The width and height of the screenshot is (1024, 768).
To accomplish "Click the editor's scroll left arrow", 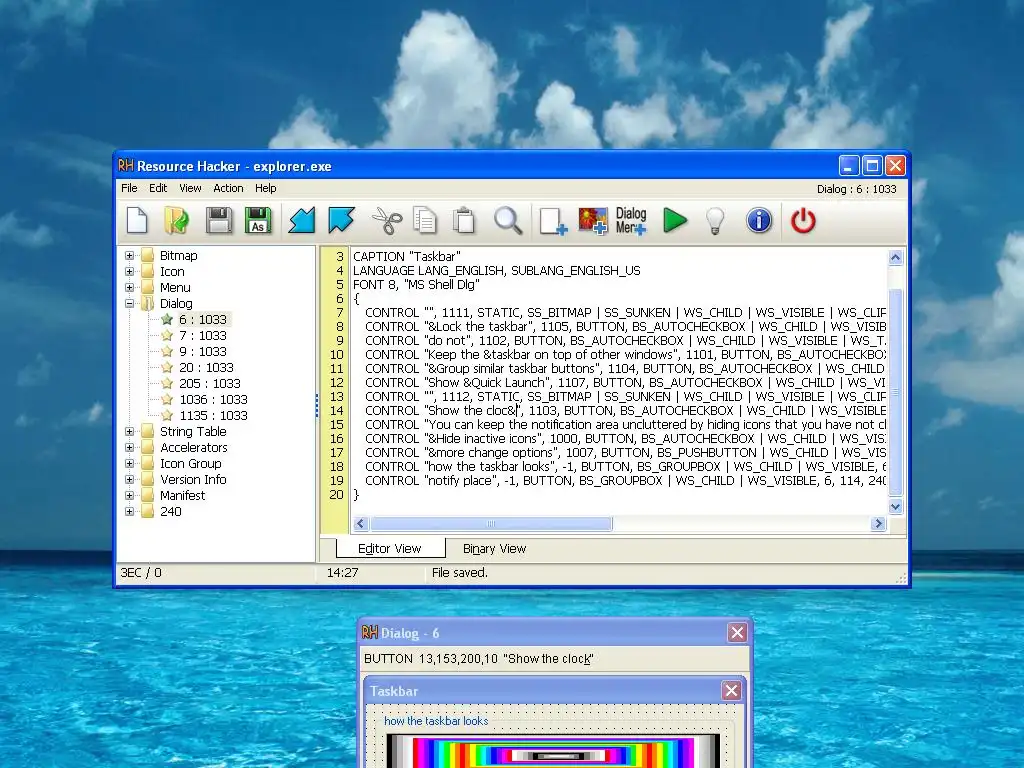I will click(361, 523).
